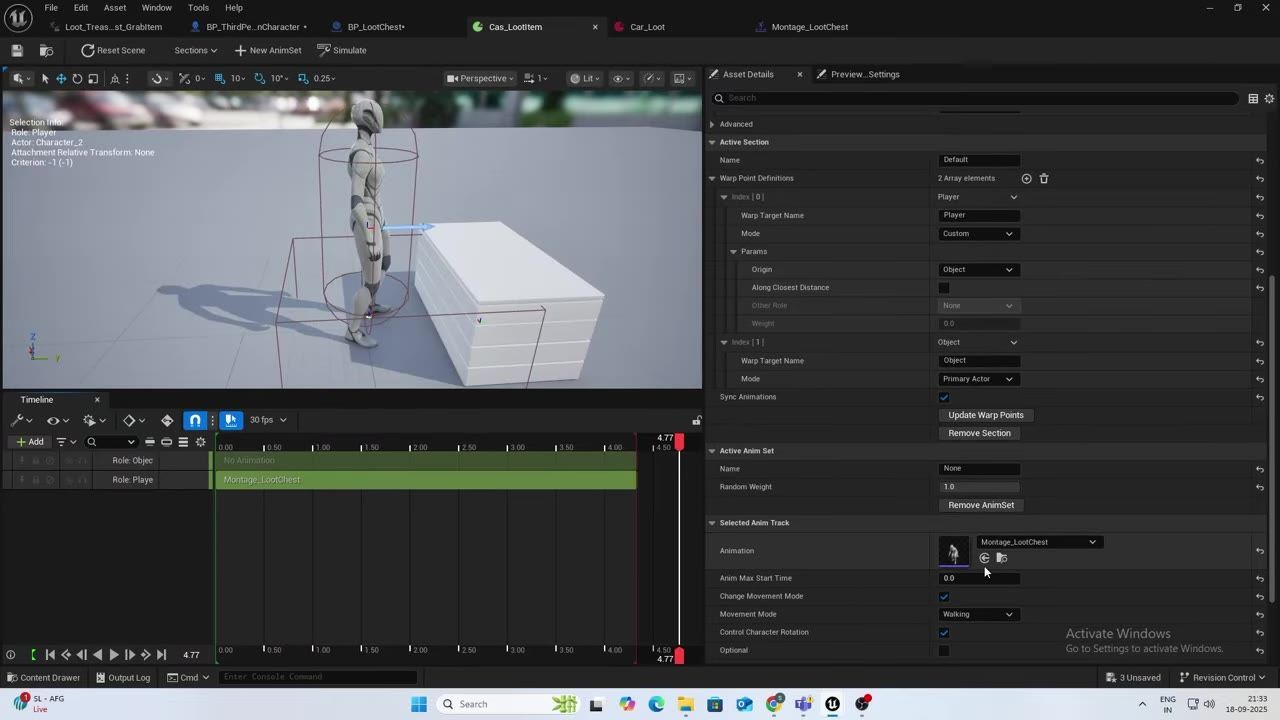Click the Remove AnimSet button
The image size is (1280, 720).
(981, 505)
